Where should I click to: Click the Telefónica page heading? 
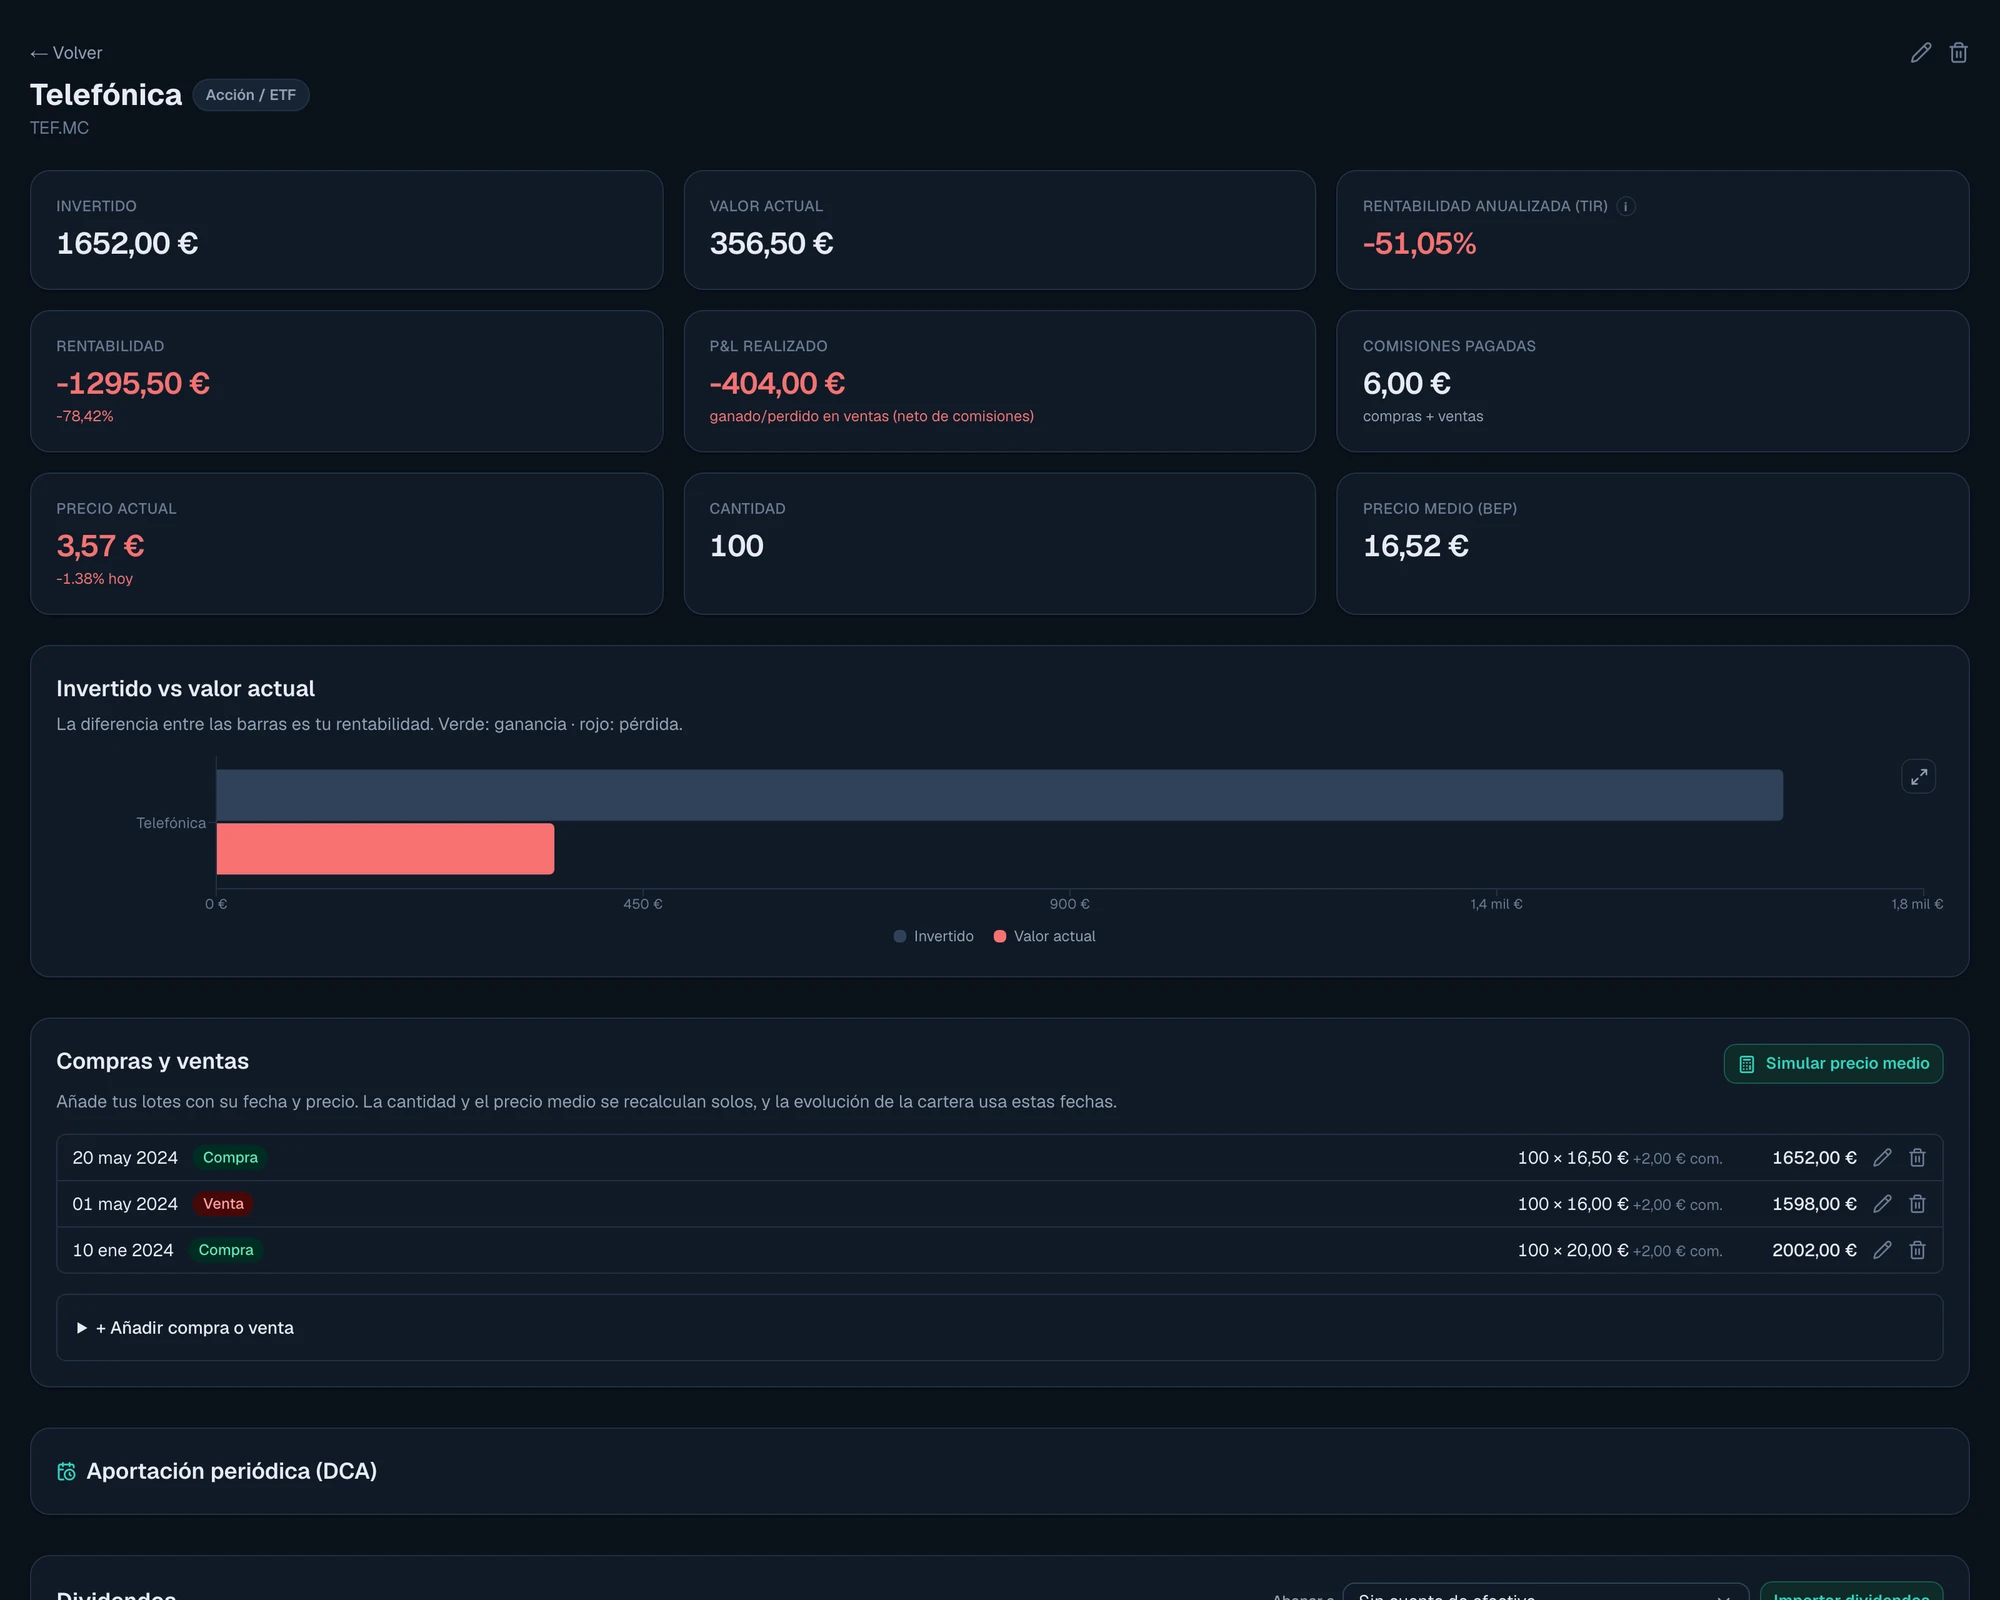106,95
